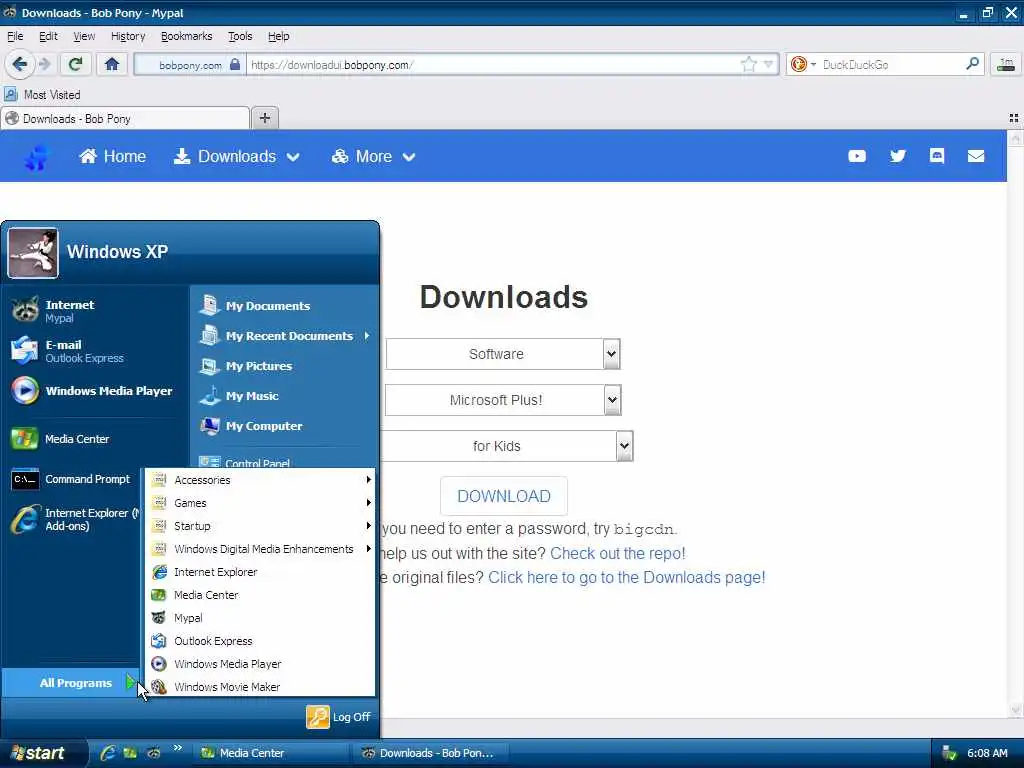Open the for Kids dropdown
Screen dimensions: 1024x768
click(x=507, y=446)
